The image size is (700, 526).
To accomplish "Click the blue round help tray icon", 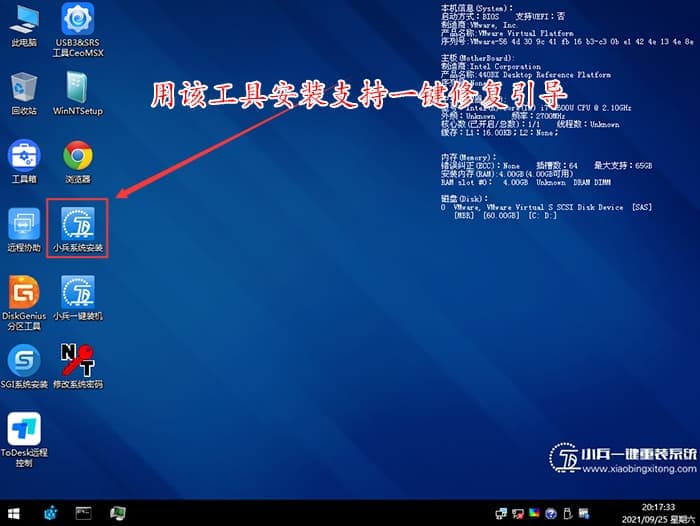I will coord(551,514).
